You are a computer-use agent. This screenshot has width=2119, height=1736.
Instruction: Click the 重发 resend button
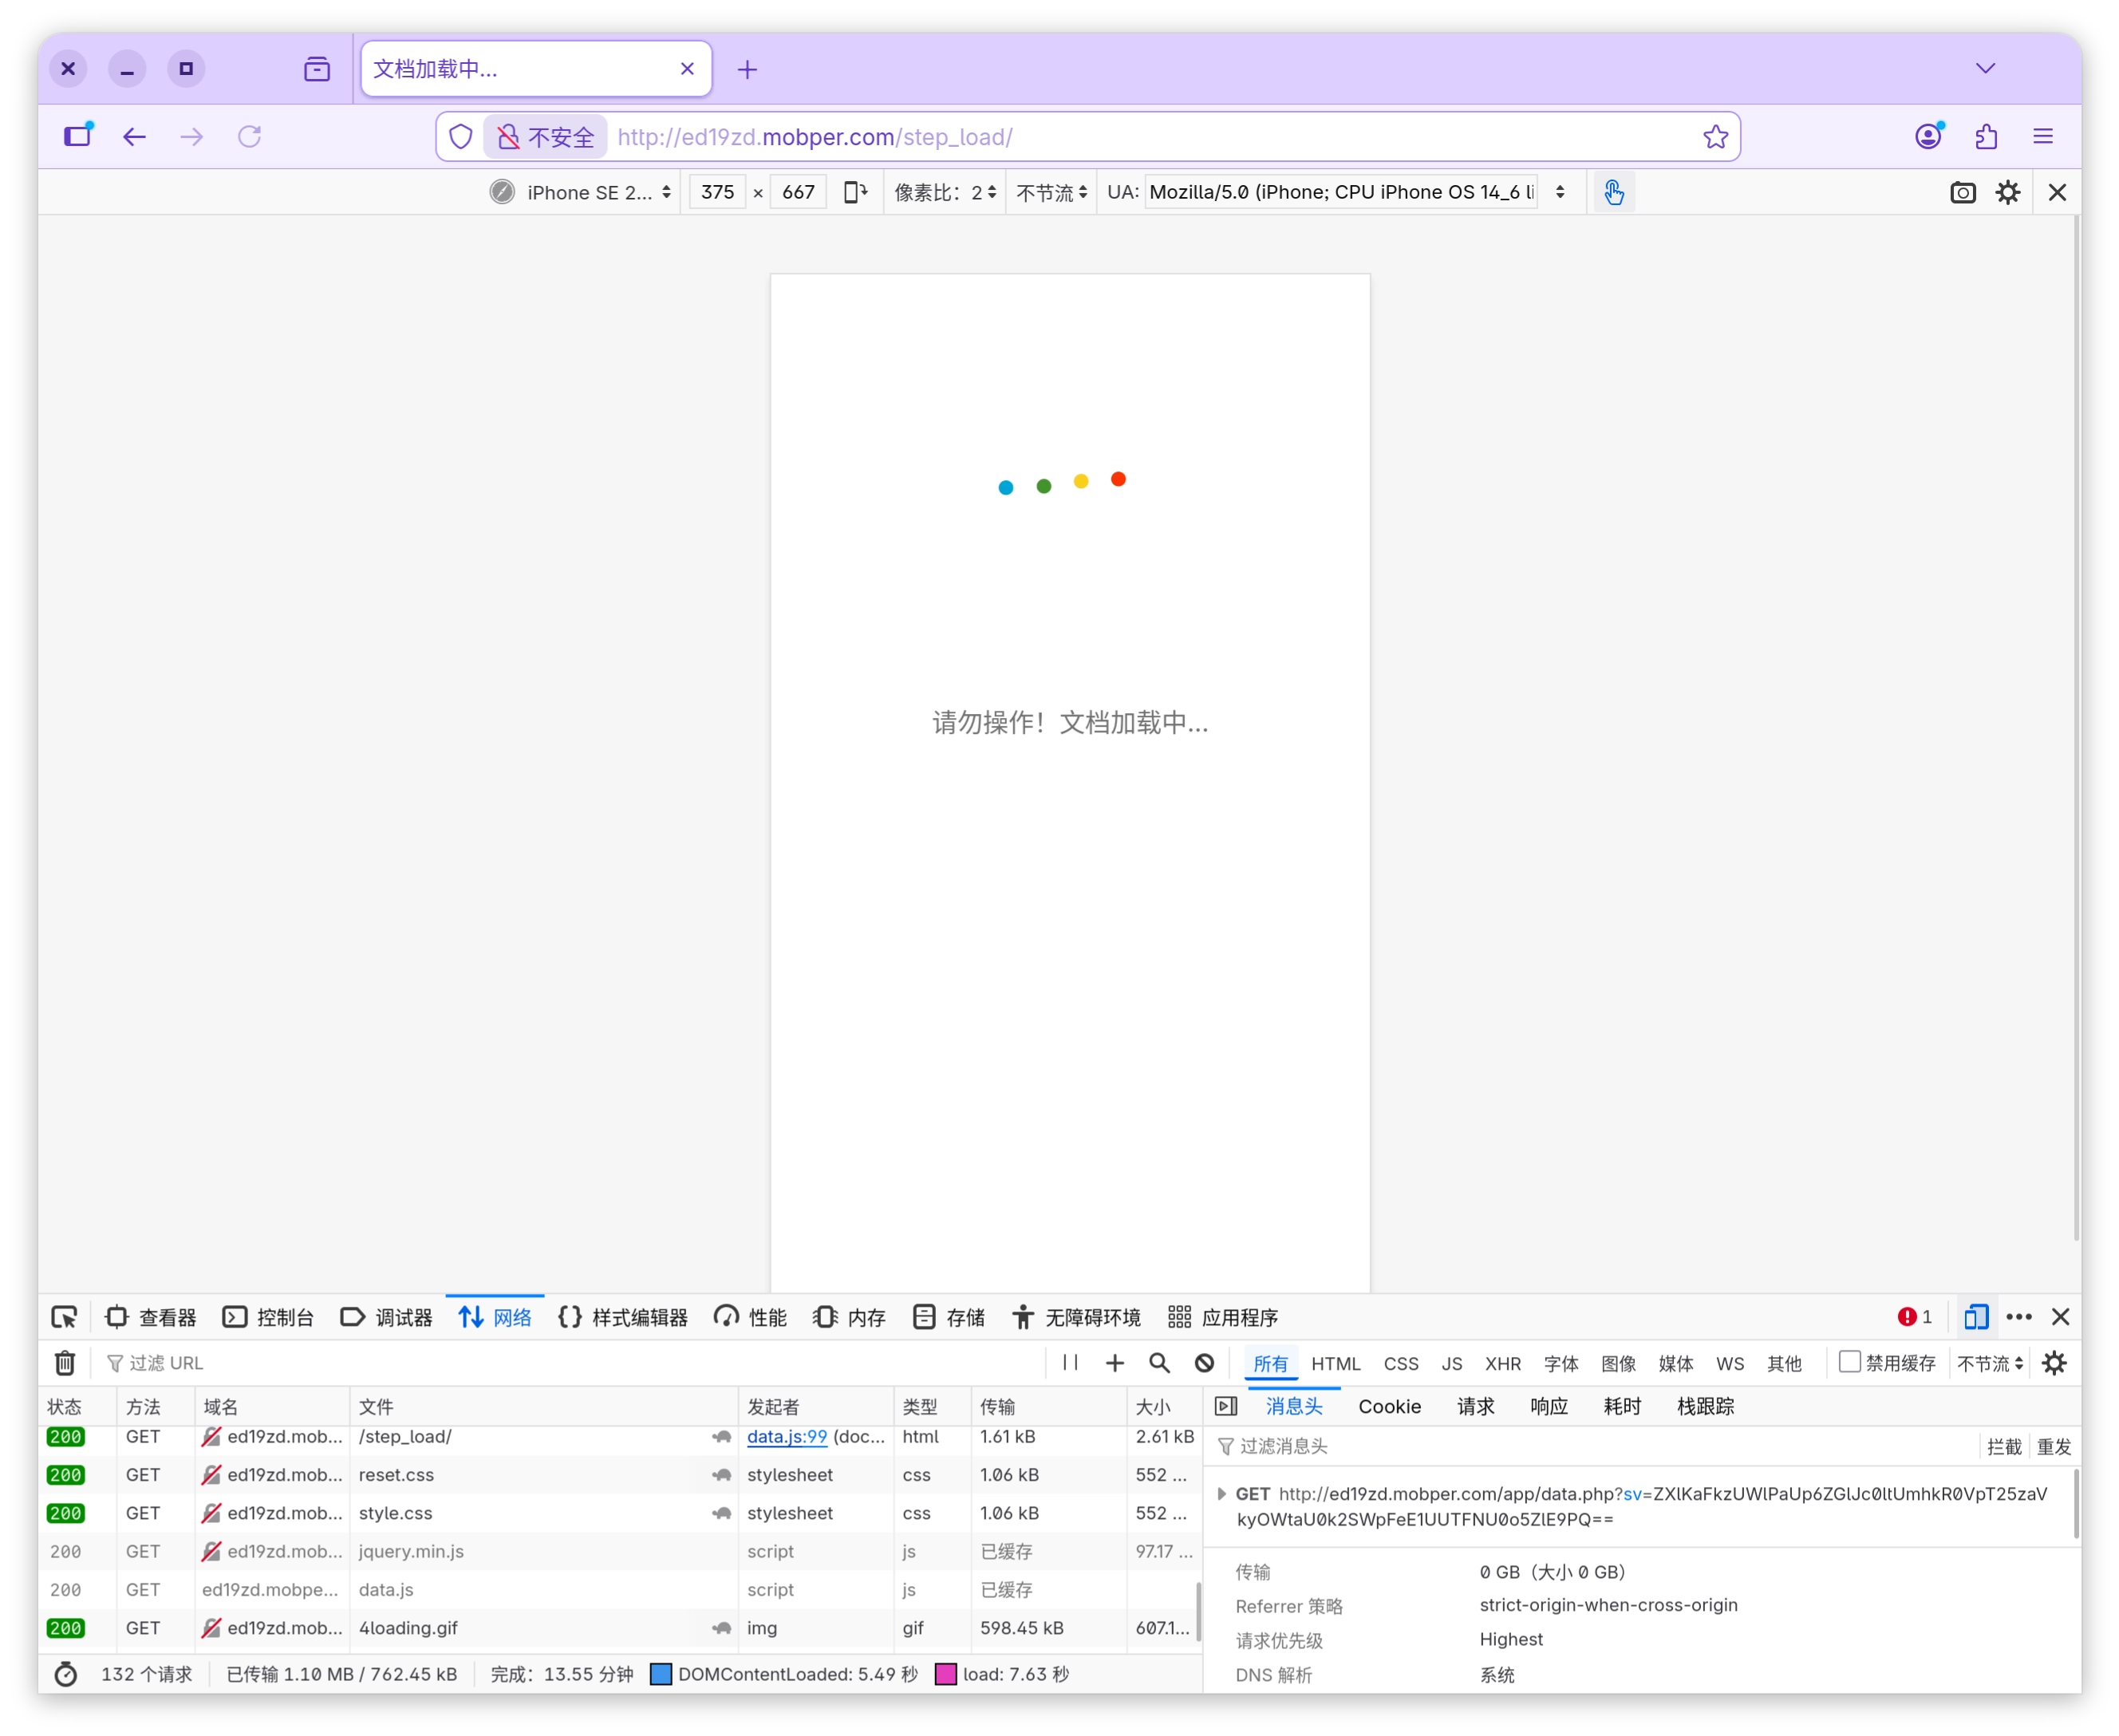[x=2053, y=1447]
